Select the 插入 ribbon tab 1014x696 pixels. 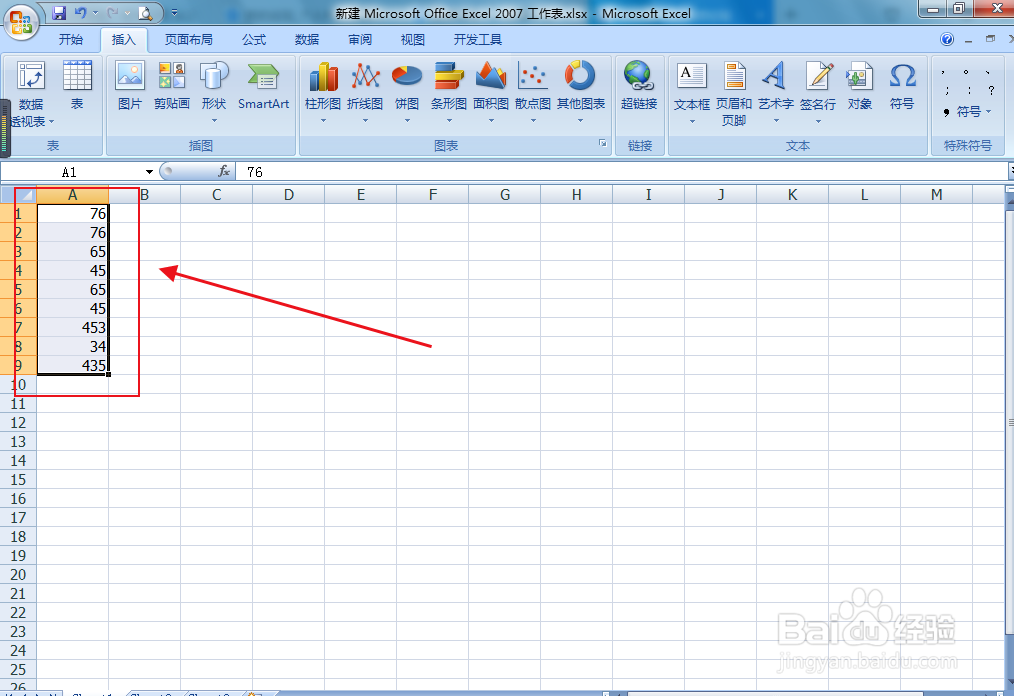point(124,39)
